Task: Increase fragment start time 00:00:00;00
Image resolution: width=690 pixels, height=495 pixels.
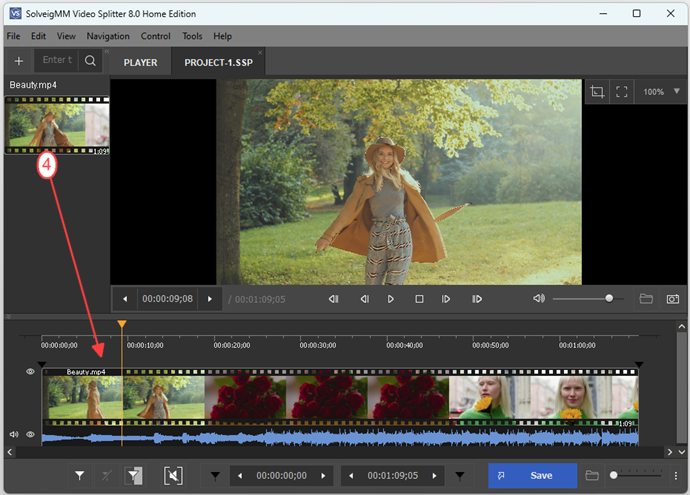Action: click(323, 476)
